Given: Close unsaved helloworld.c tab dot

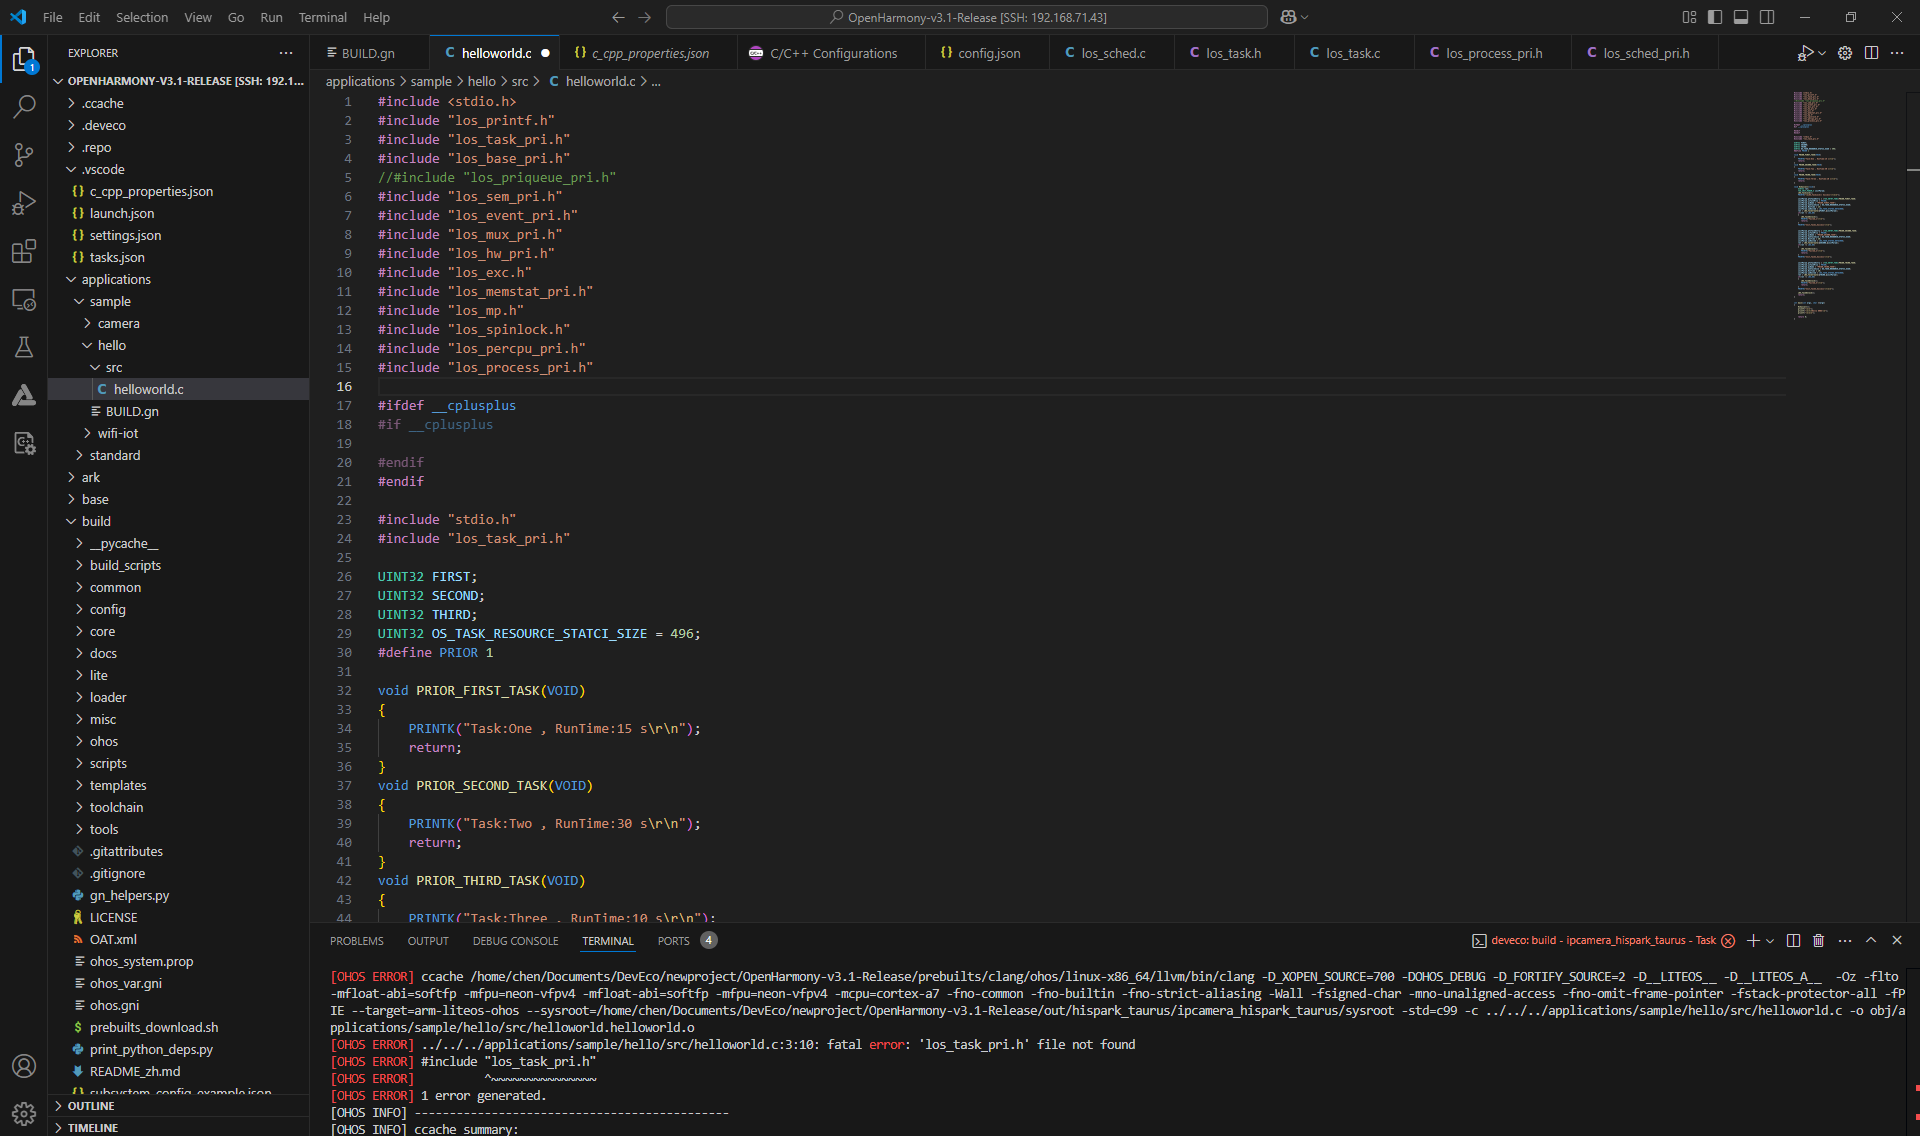Looking at the screenshot, I should click(545, 53).
